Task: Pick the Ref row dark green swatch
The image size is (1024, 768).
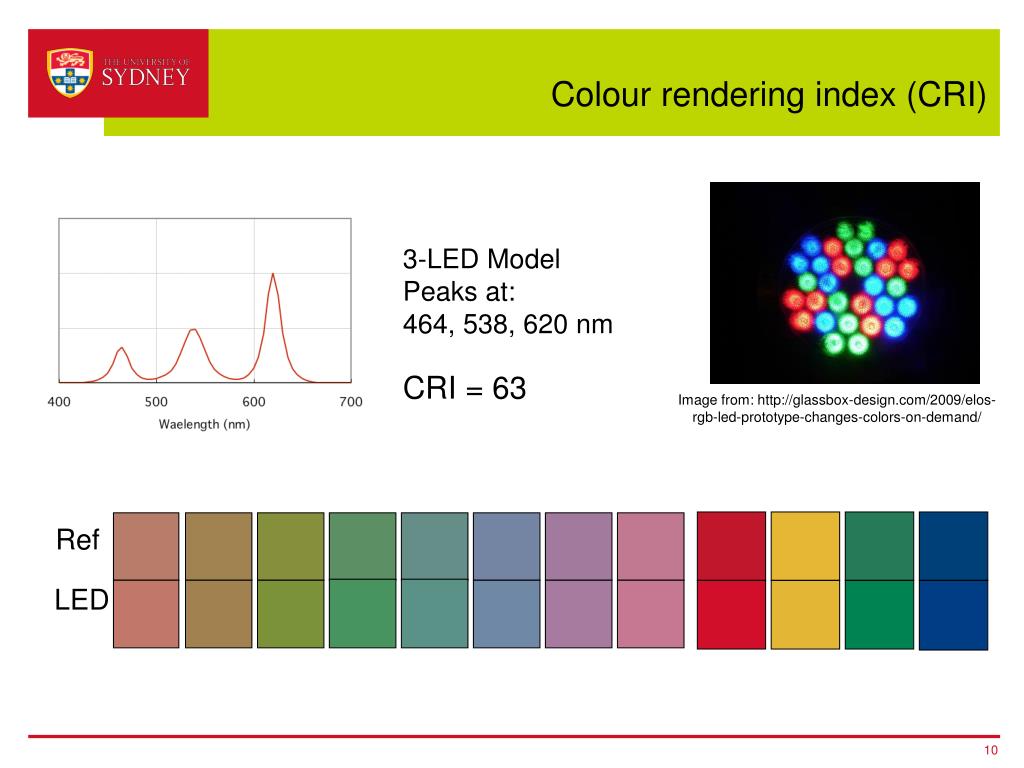Action: click(879, 546)
